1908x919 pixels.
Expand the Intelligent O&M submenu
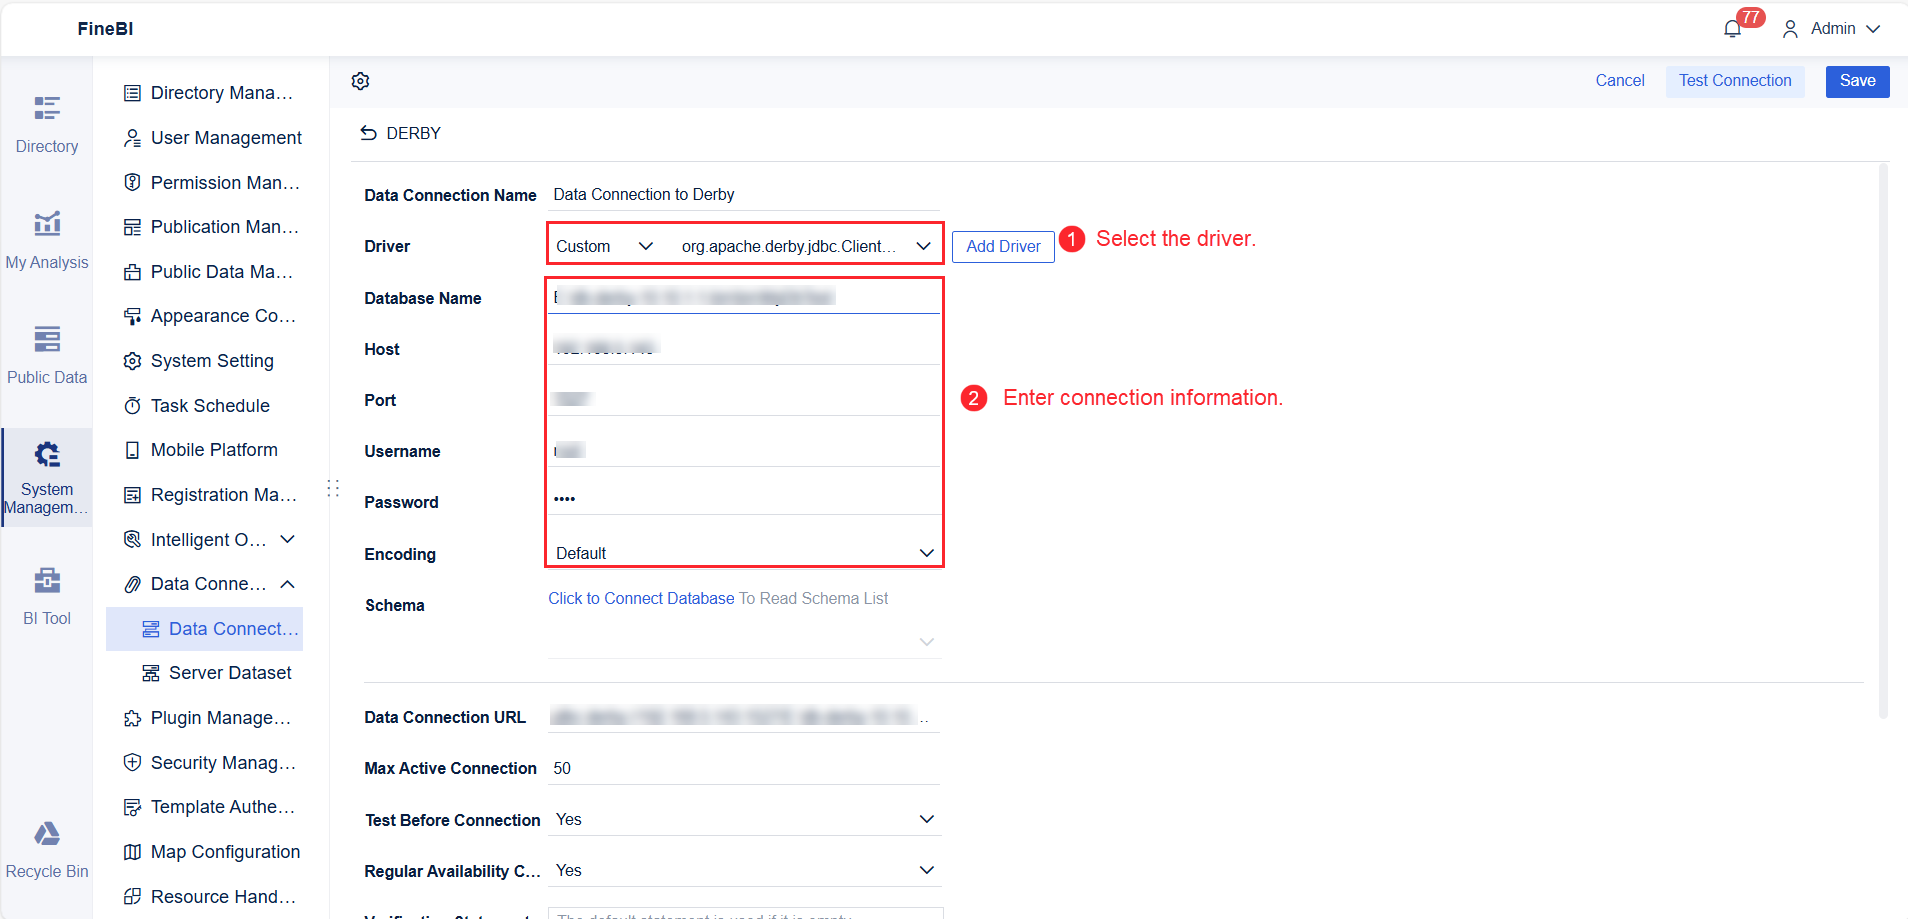click(x=288, y=539)
